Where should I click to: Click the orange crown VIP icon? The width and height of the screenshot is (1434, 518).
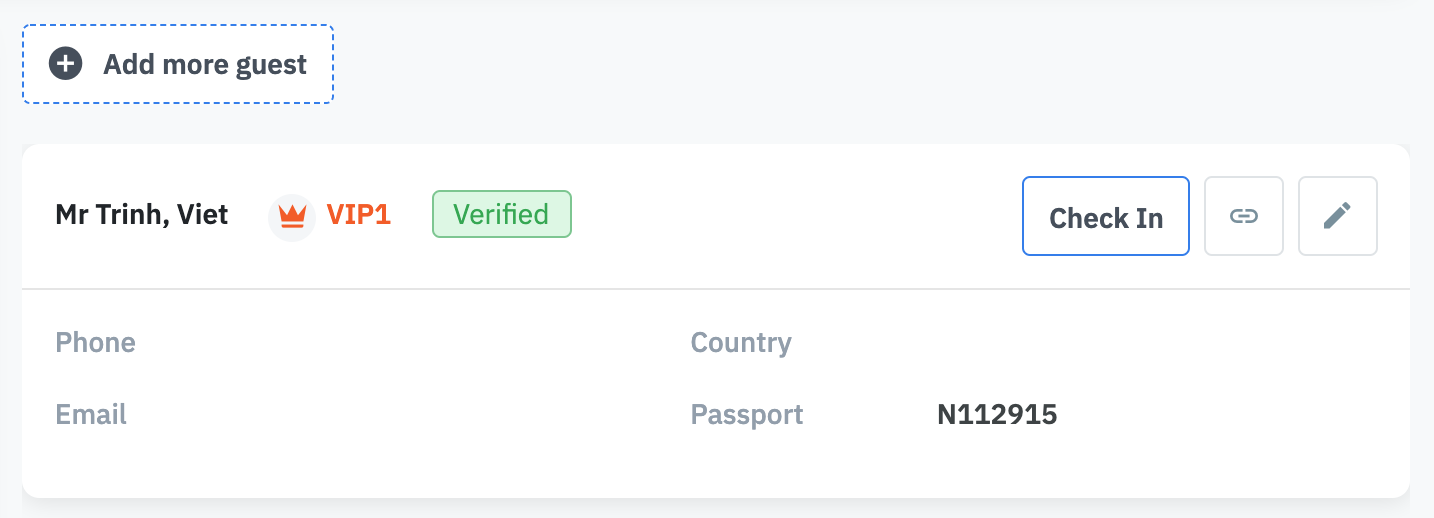(x=292, y=215)
